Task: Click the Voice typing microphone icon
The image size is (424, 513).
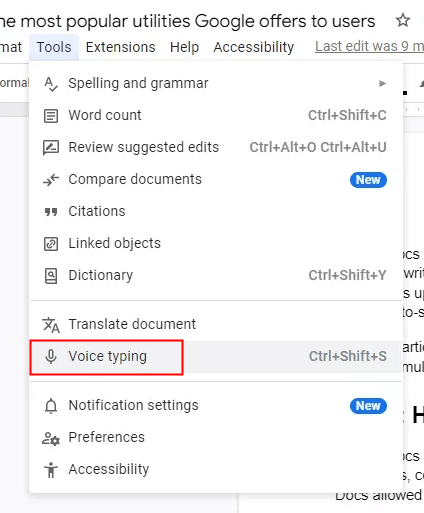Action: 51,356
